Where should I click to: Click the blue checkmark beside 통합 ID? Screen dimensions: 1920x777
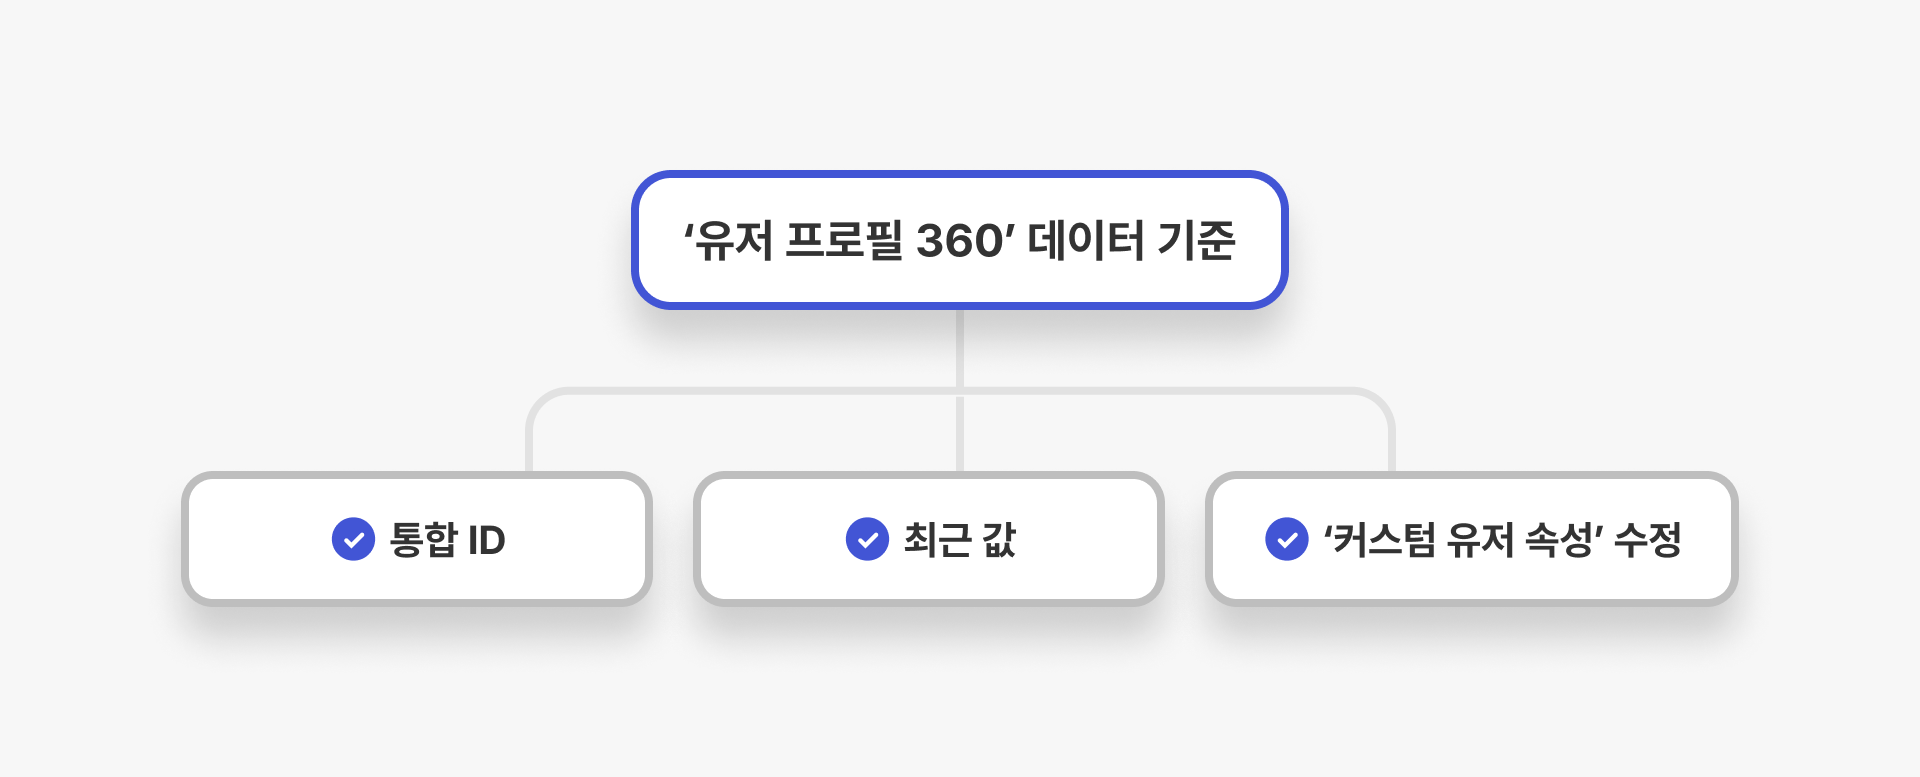tap(353, 540)
